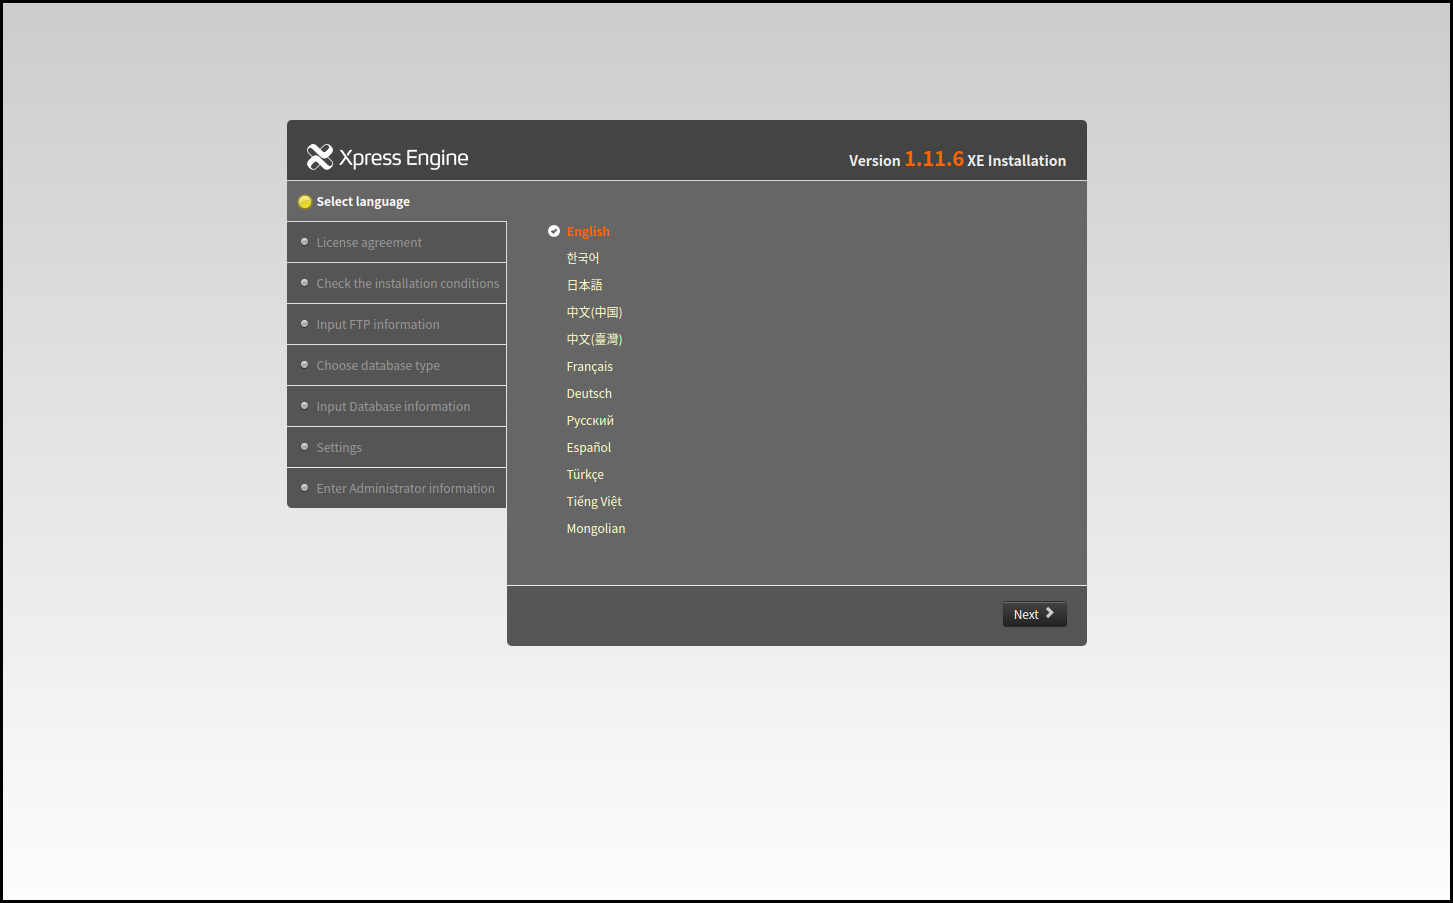This screenshot has width=1453, height=903.
Task: Select Русский language option
Action: tap(590, 420)
